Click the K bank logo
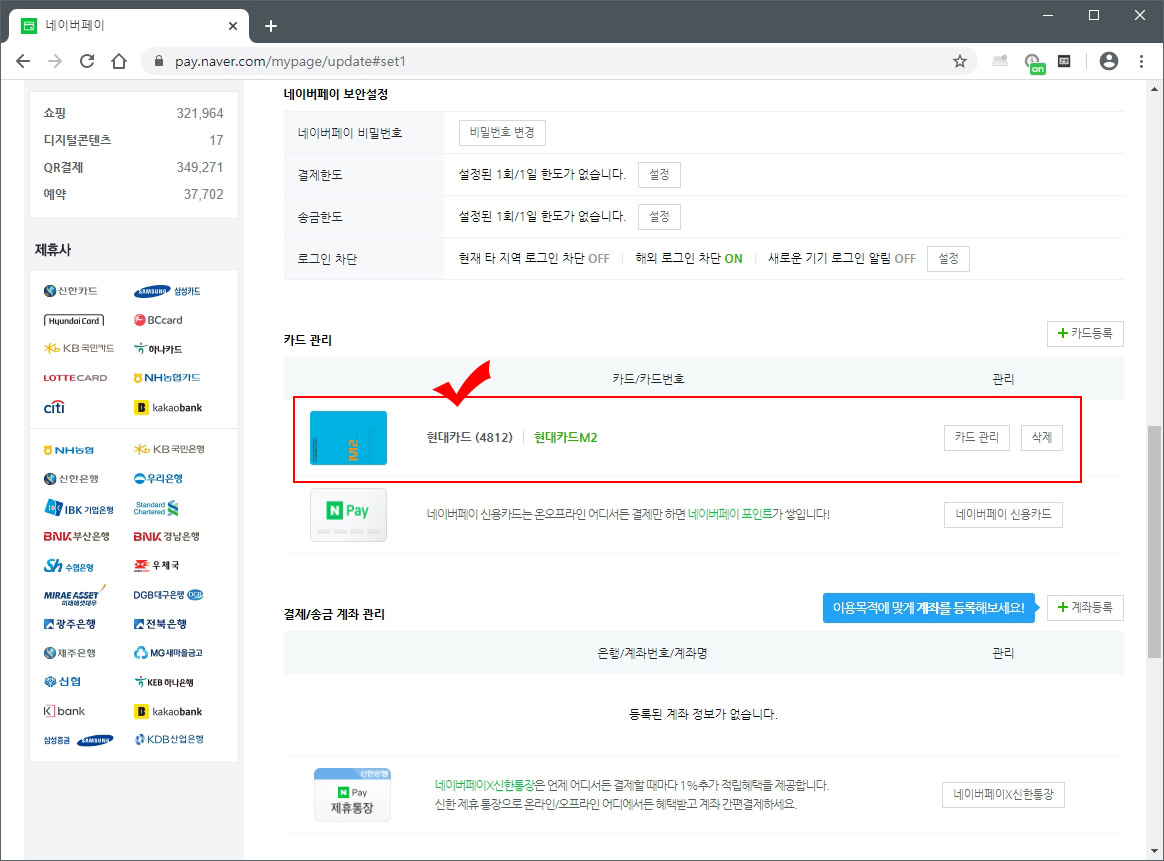Viewport: 1164px width, 861px height. tap(64, 711)
